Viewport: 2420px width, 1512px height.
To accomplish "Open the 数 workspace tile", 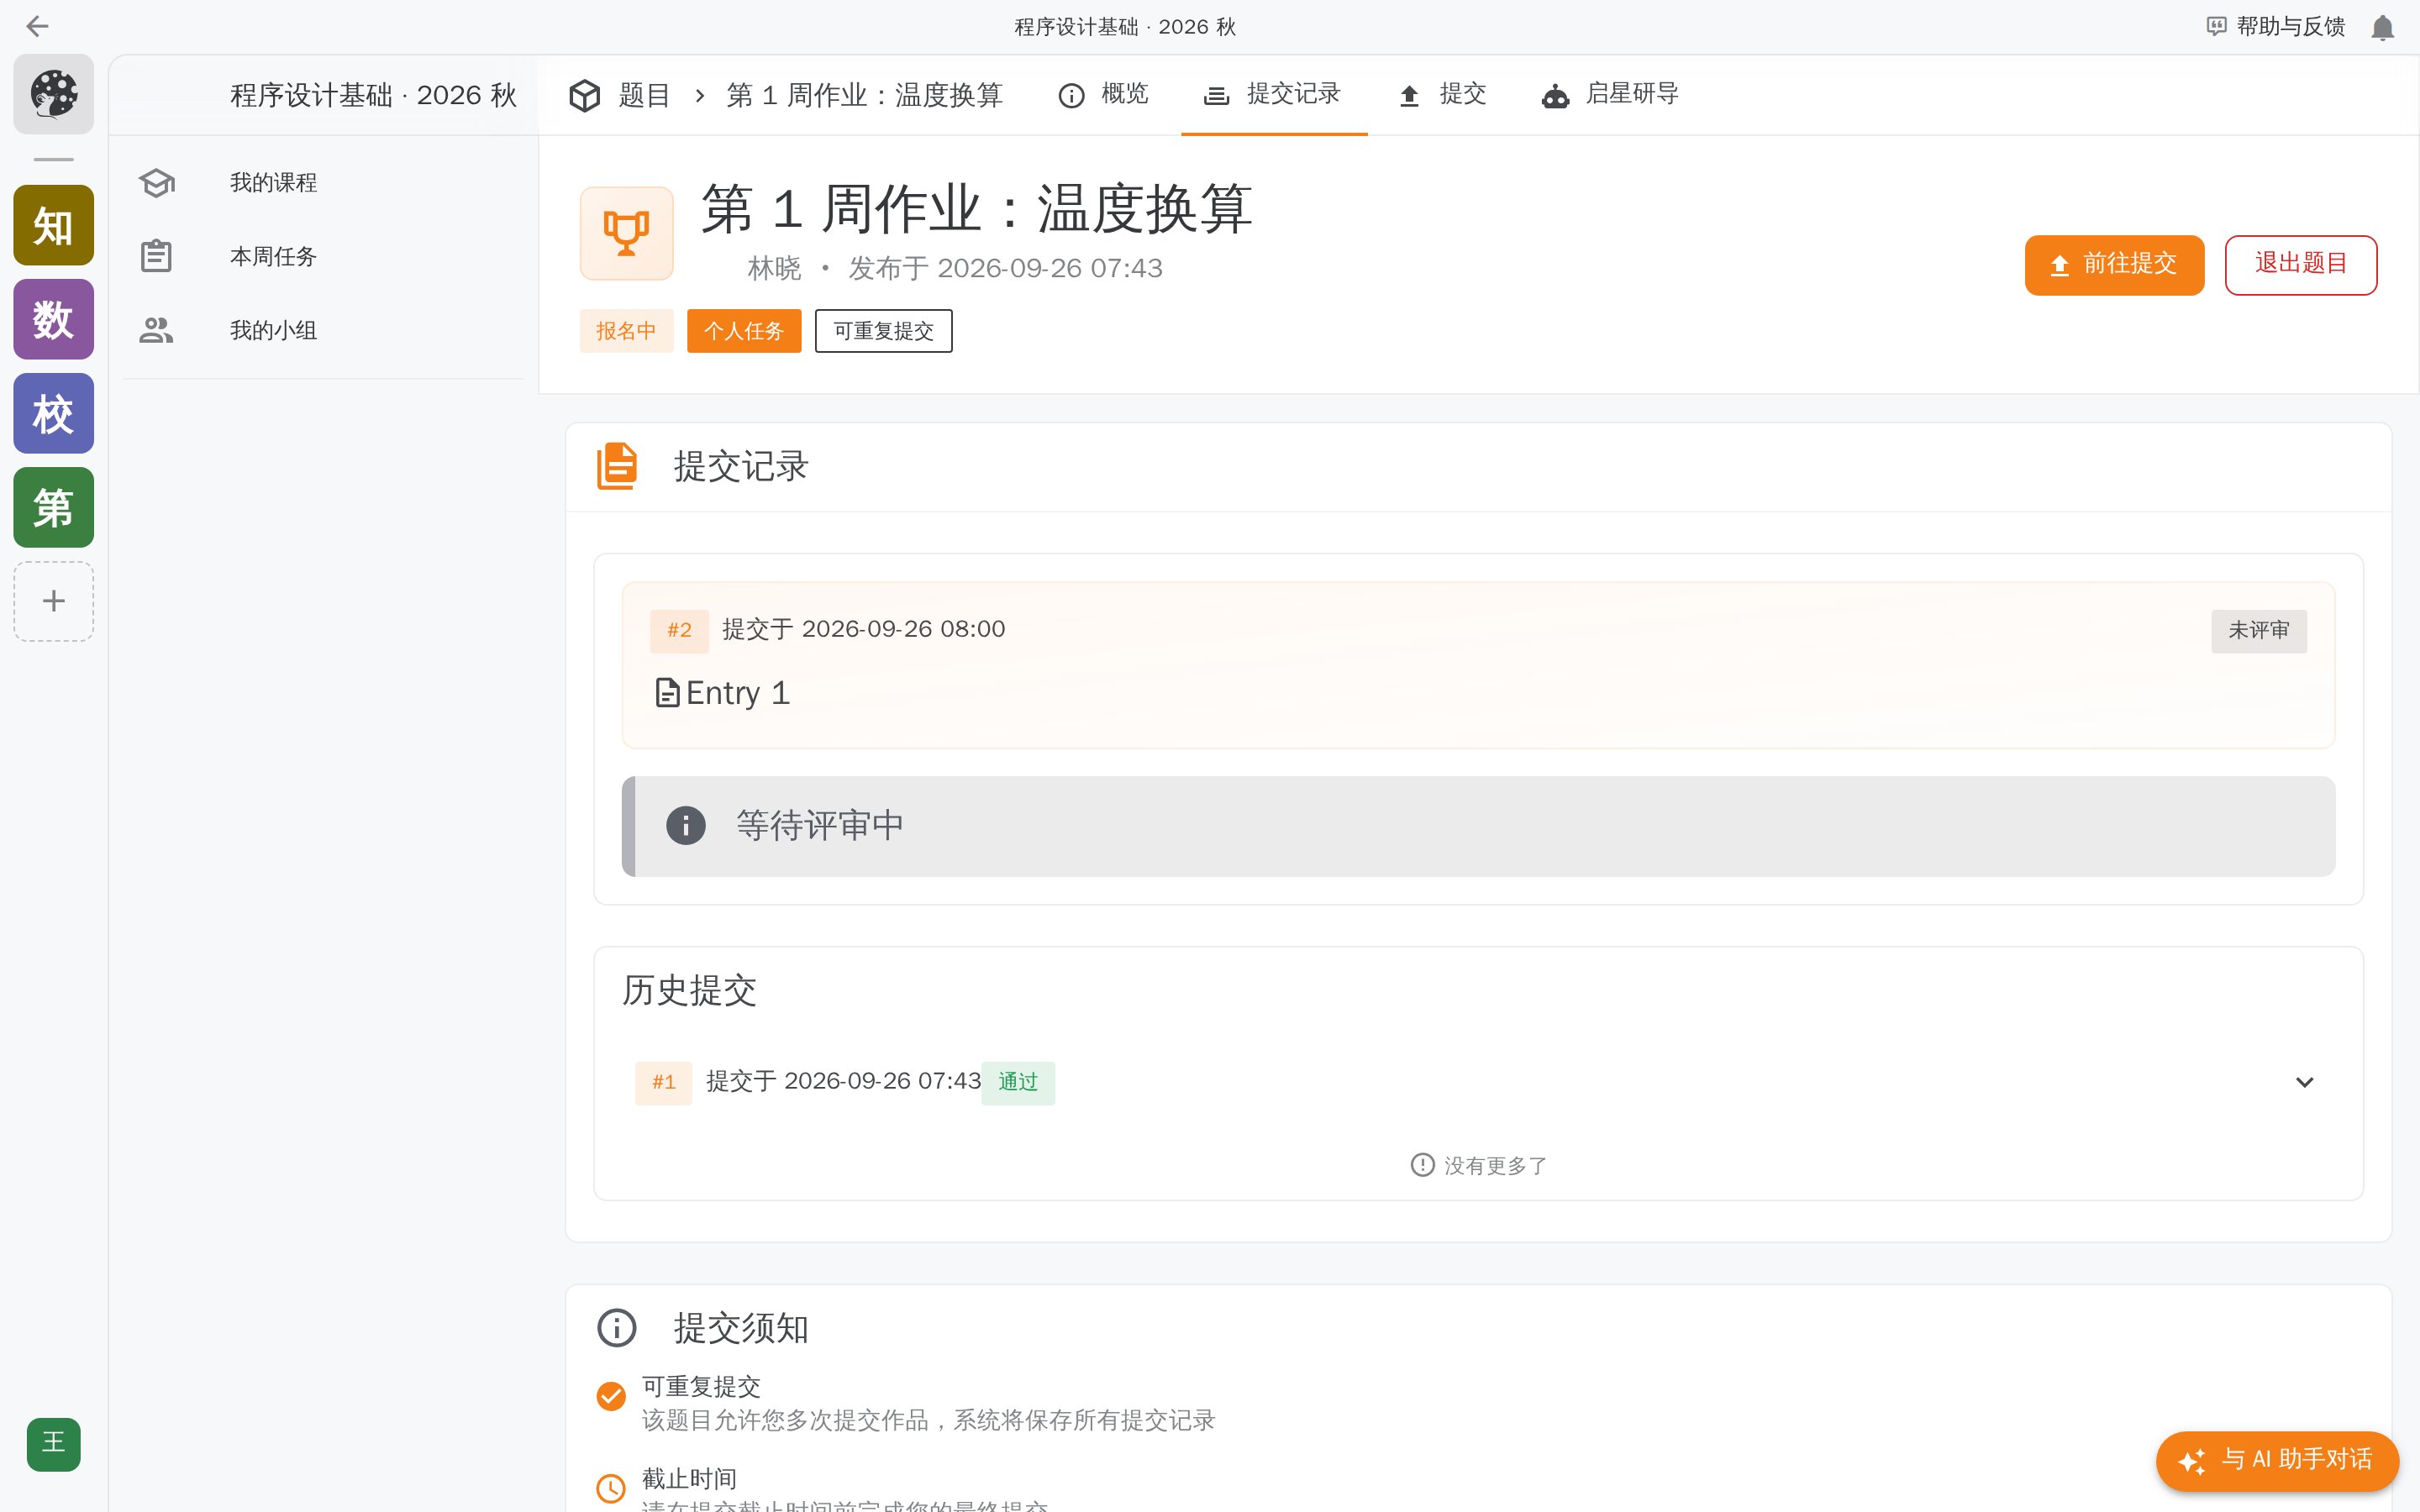I will coord(54,319).
